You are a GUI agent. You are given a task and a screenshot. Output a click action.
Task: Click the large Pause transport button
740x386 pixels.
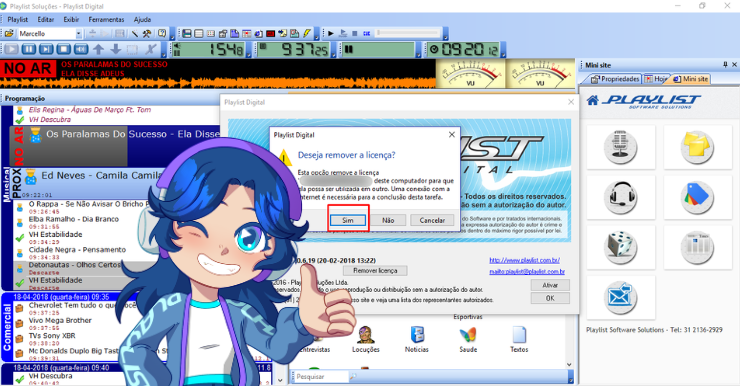[x=29, y=49]
